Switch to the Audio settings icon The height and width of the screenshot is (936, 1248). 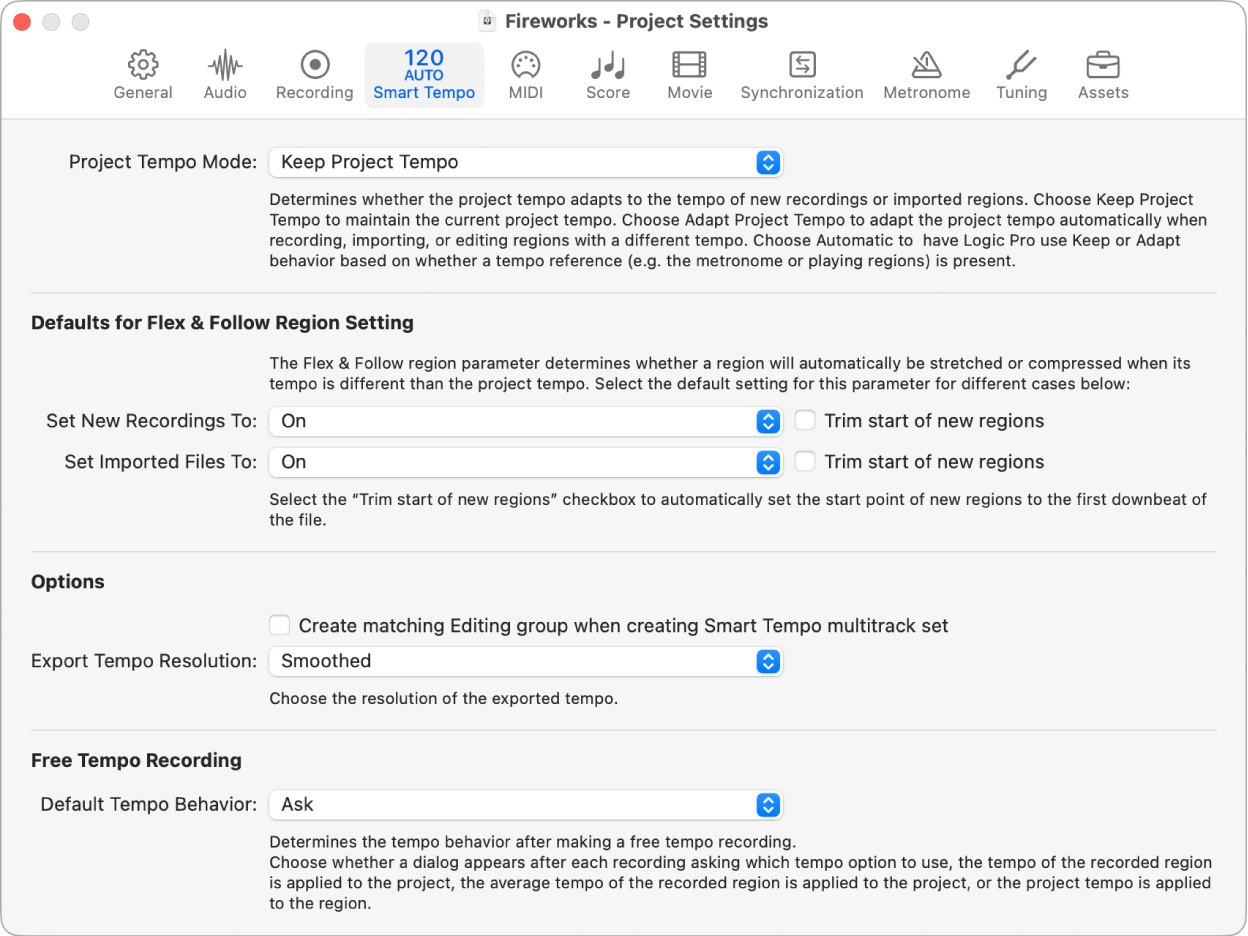(225, 75)
